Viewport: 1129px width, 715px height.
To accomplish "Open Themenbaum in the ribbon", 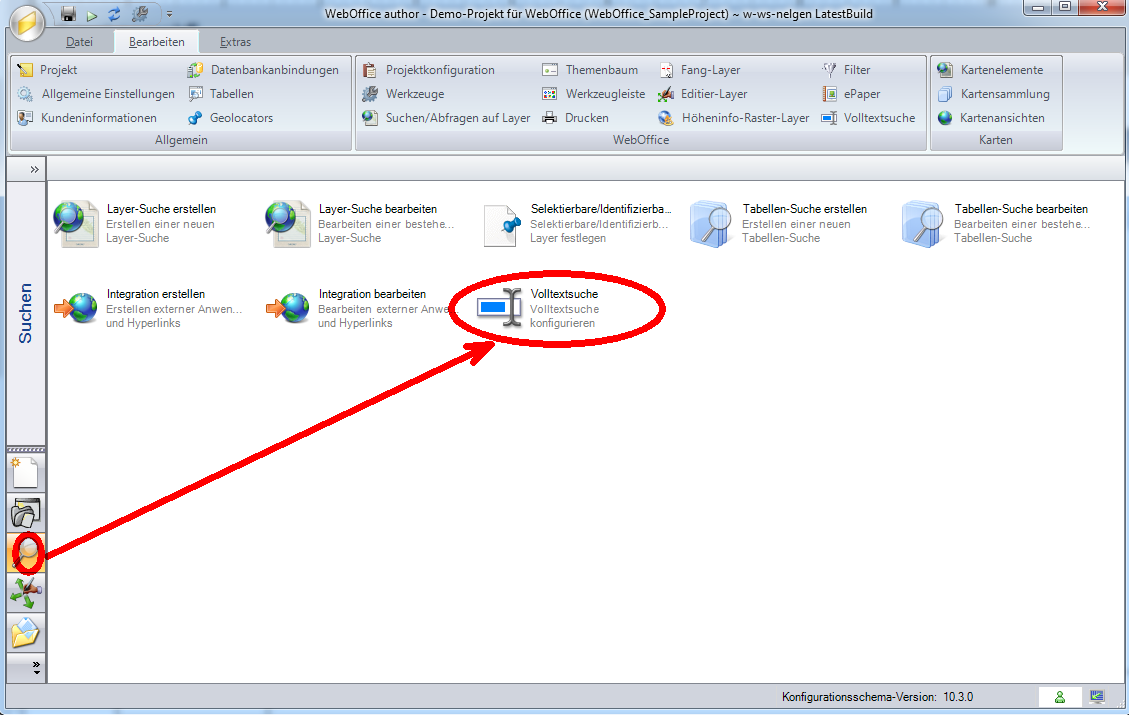I will point(600,70).
